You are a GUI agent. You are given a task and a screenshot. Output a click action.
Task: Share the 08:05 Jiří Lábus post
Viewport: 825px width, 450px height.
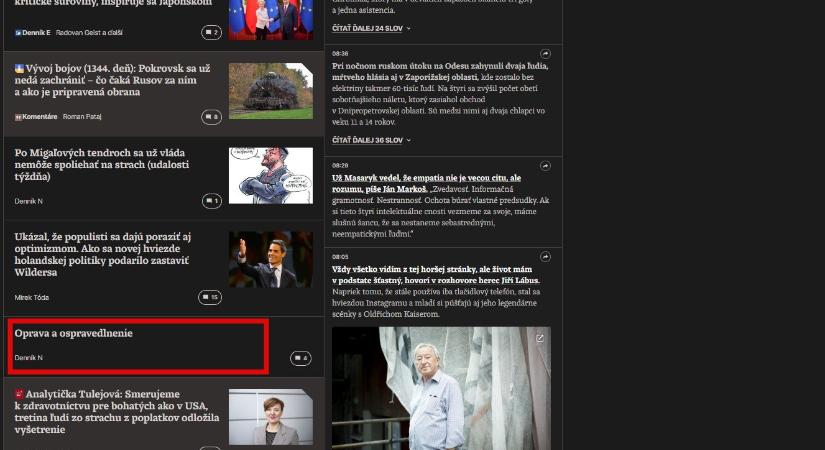545,257
